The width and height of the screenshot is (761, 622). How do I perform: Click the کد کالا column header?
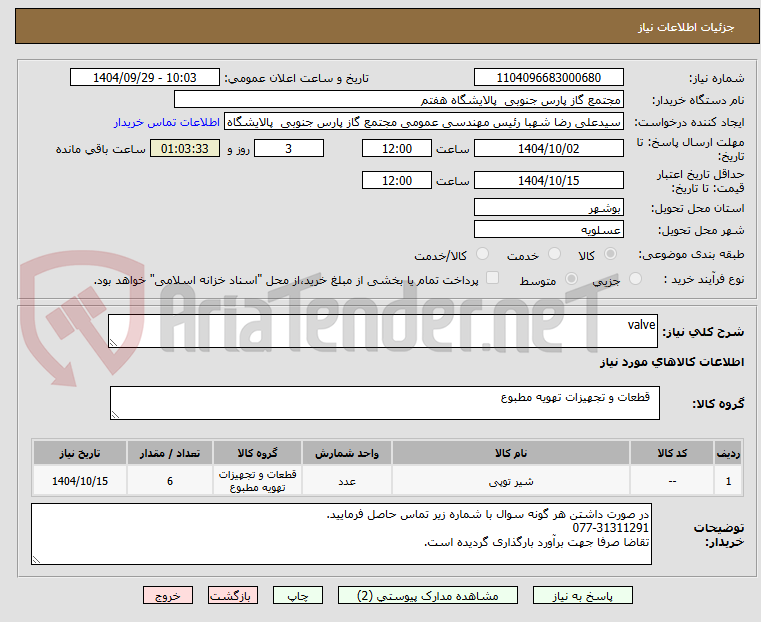[672, 453]
